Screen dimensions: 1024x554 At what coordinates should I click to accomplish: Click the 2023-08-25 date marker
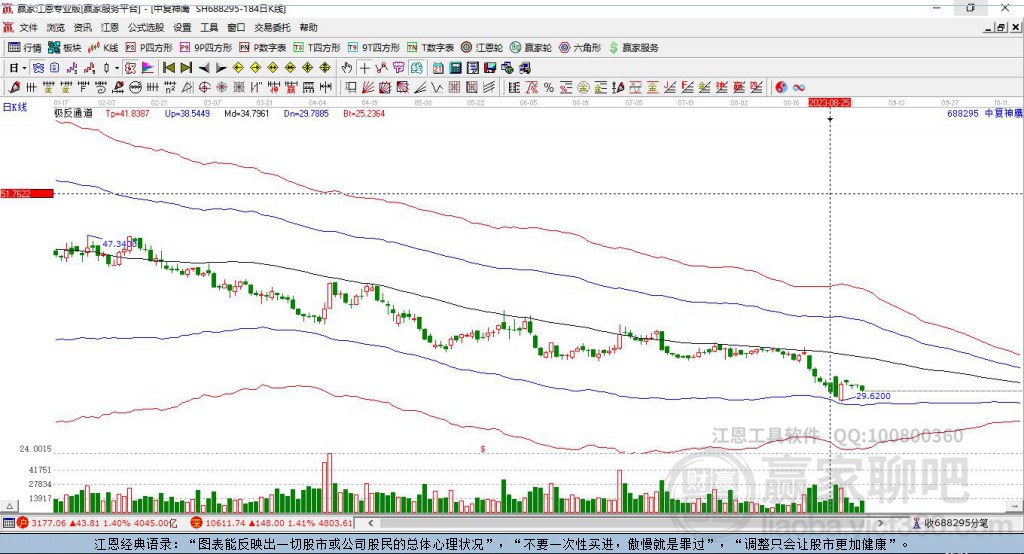click(x=829, y=103)
